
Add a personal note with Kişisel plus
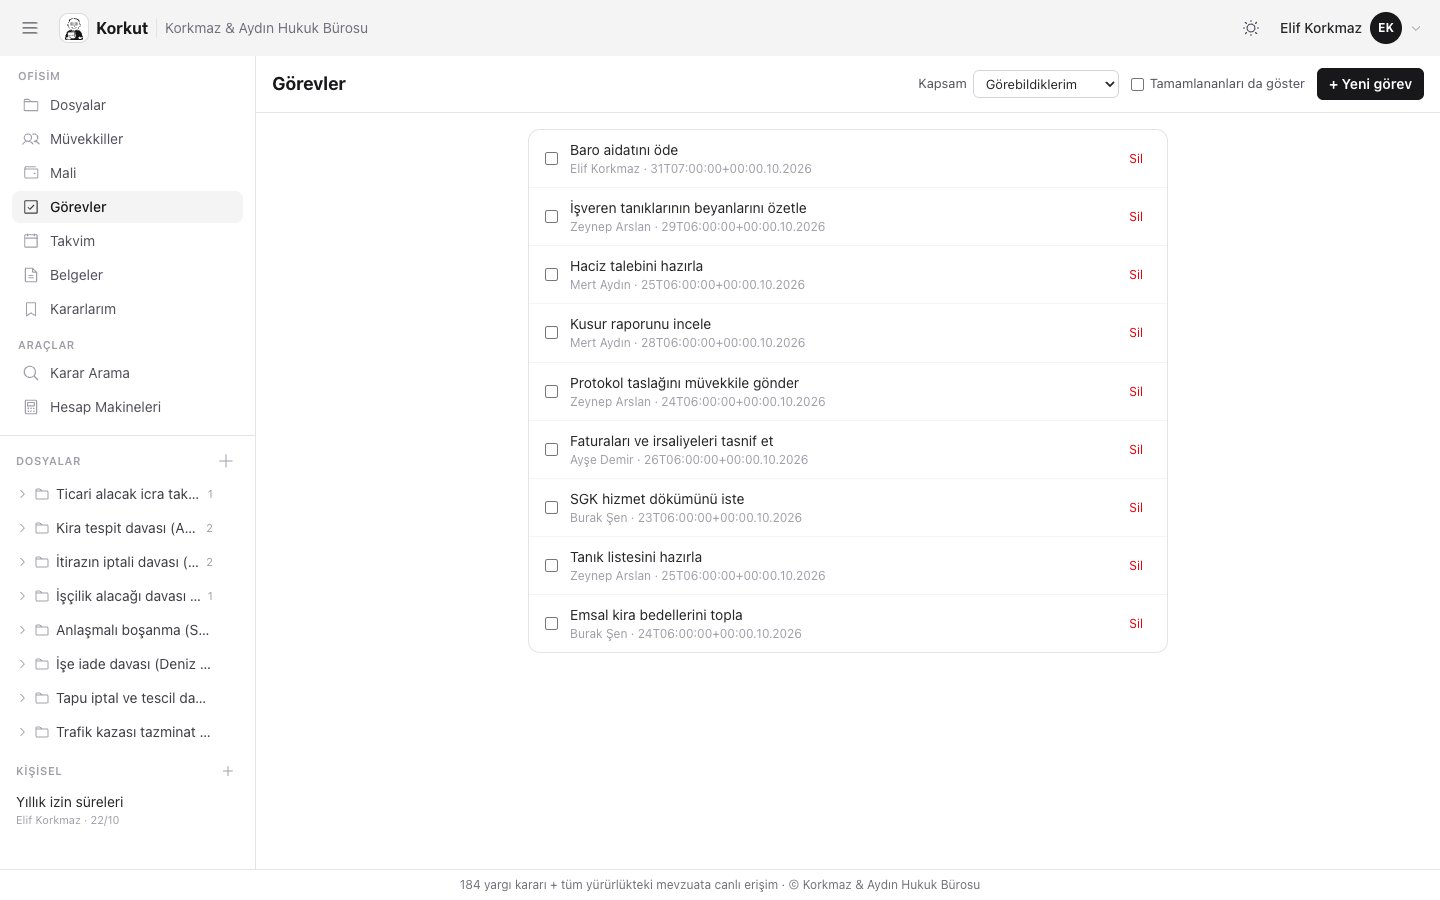[228, 771]
